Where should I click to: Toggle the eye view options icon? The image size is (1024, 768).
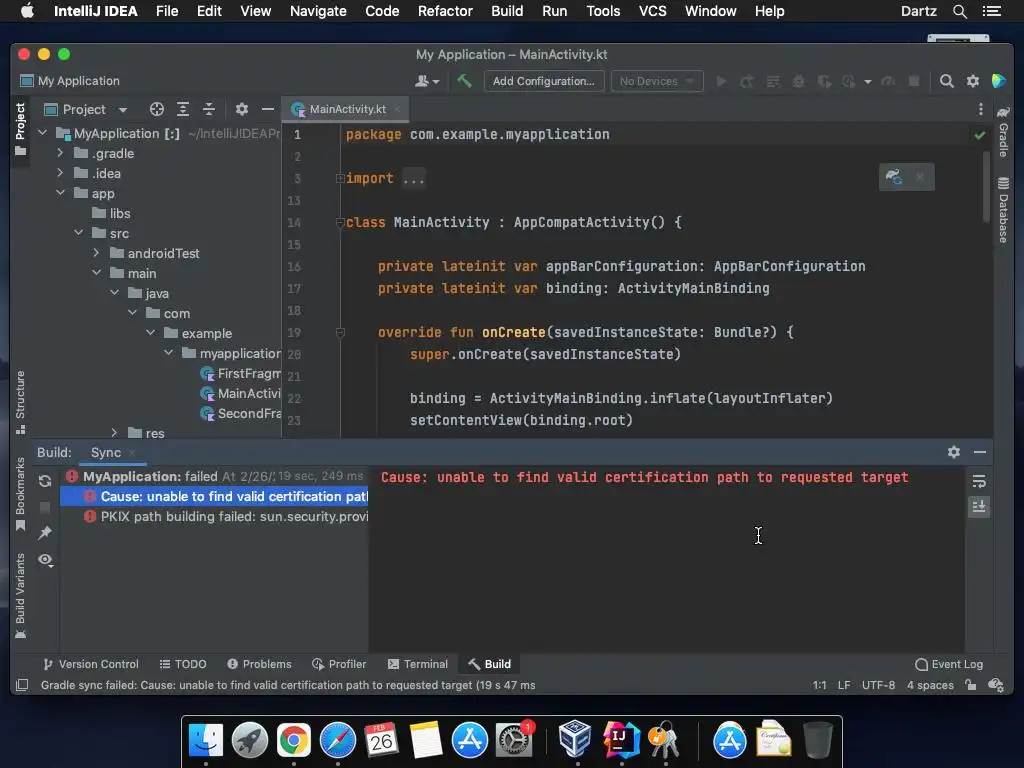click(x=45, y=560)
